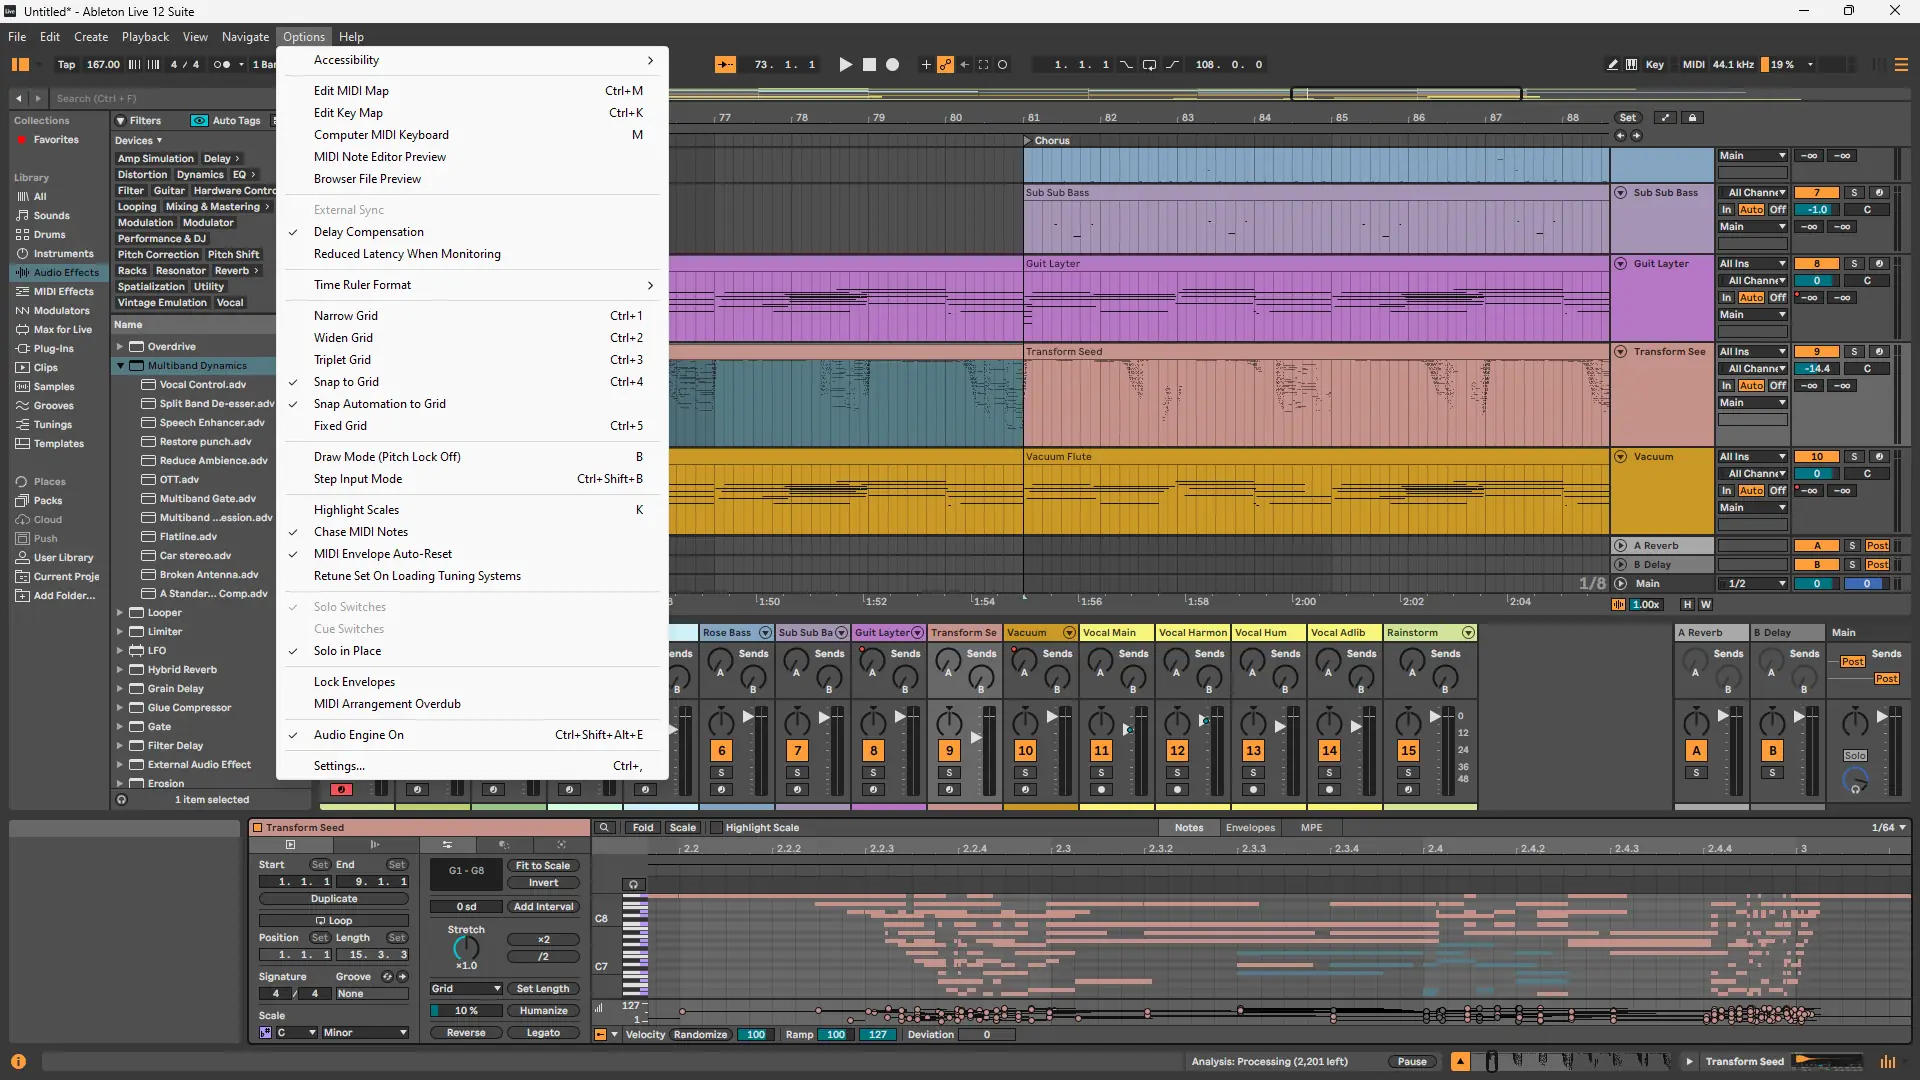Uncheck Snap to Grid option

pos(346,382)
